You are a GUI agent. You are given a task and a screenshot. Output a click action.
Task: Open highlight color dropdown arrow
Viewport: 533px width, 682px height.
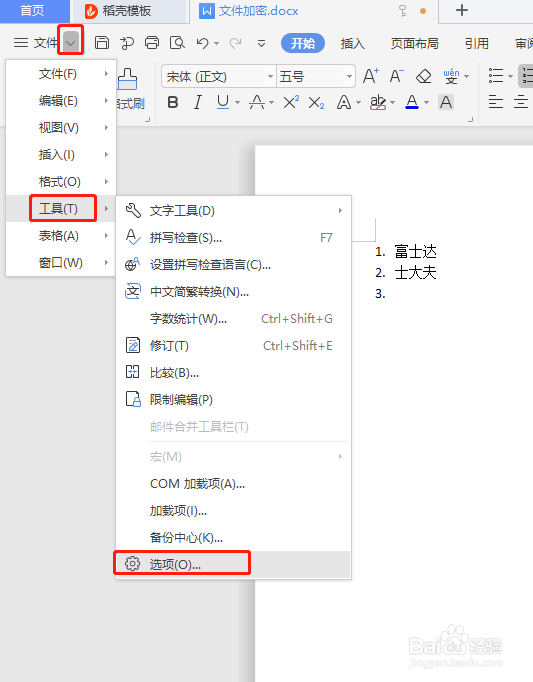pos(392,103)
